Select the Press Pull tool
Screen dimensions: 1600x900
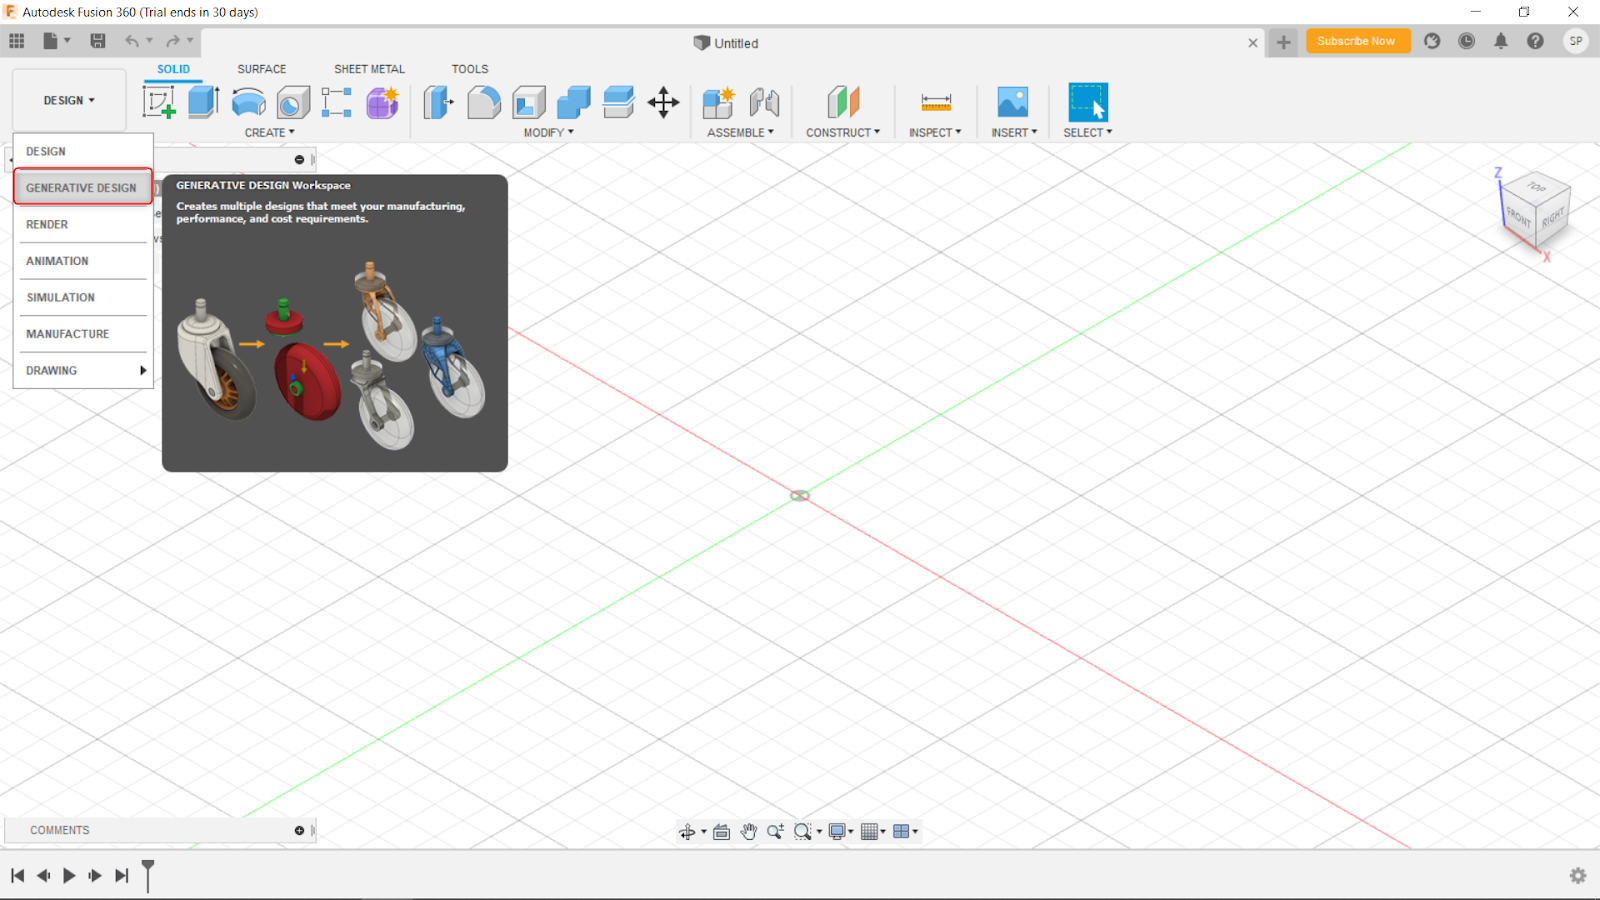point(438,102)
